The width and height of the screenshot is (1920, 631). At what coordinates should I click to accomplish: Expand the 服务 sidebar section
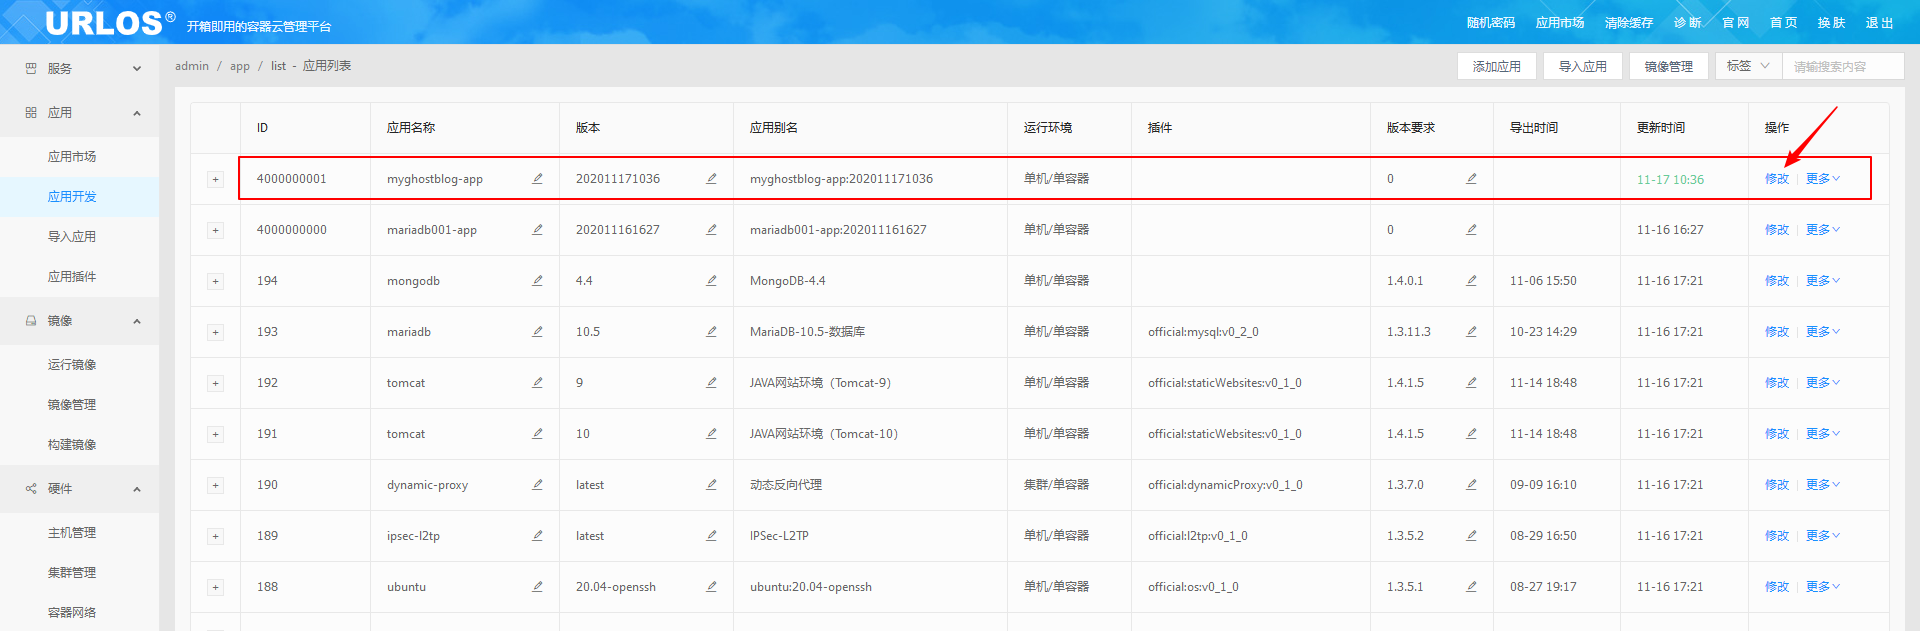click(x=80, y=69)
